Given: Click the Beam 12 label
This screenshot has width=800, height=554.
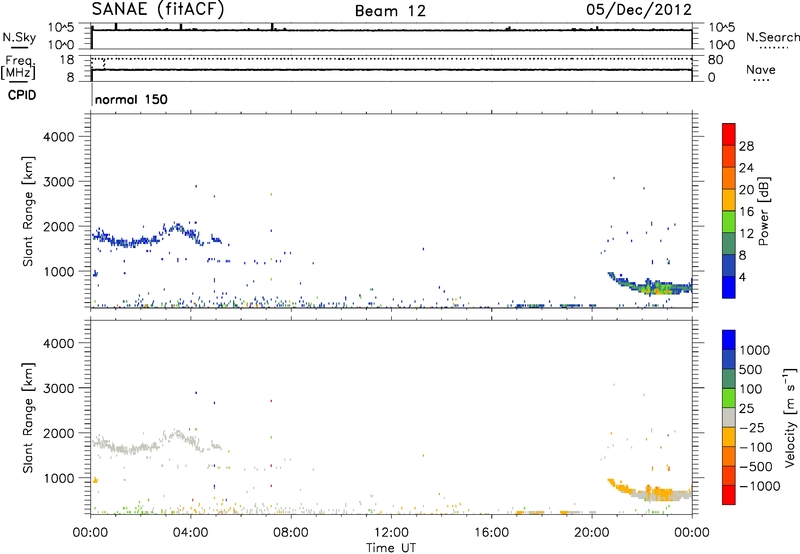Looking at the screenshot, I should [390, 11].
